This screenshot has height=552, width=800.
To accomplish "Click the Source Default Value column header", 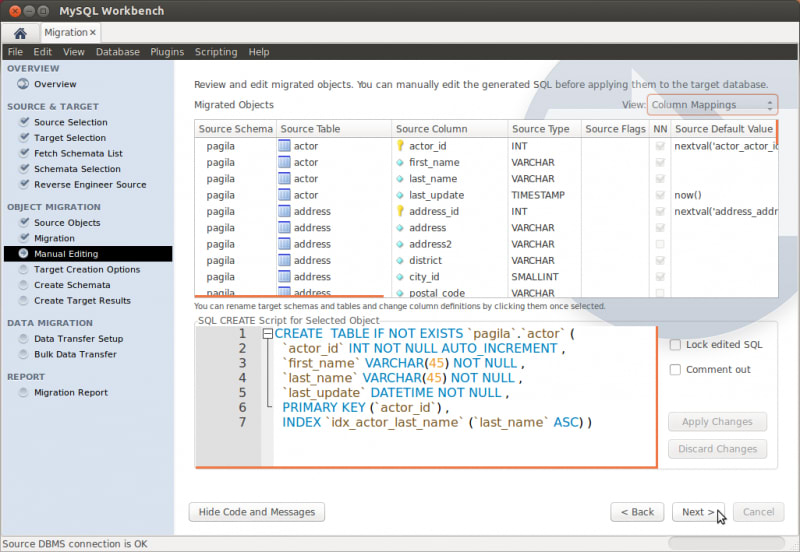I will coord(723,129).
